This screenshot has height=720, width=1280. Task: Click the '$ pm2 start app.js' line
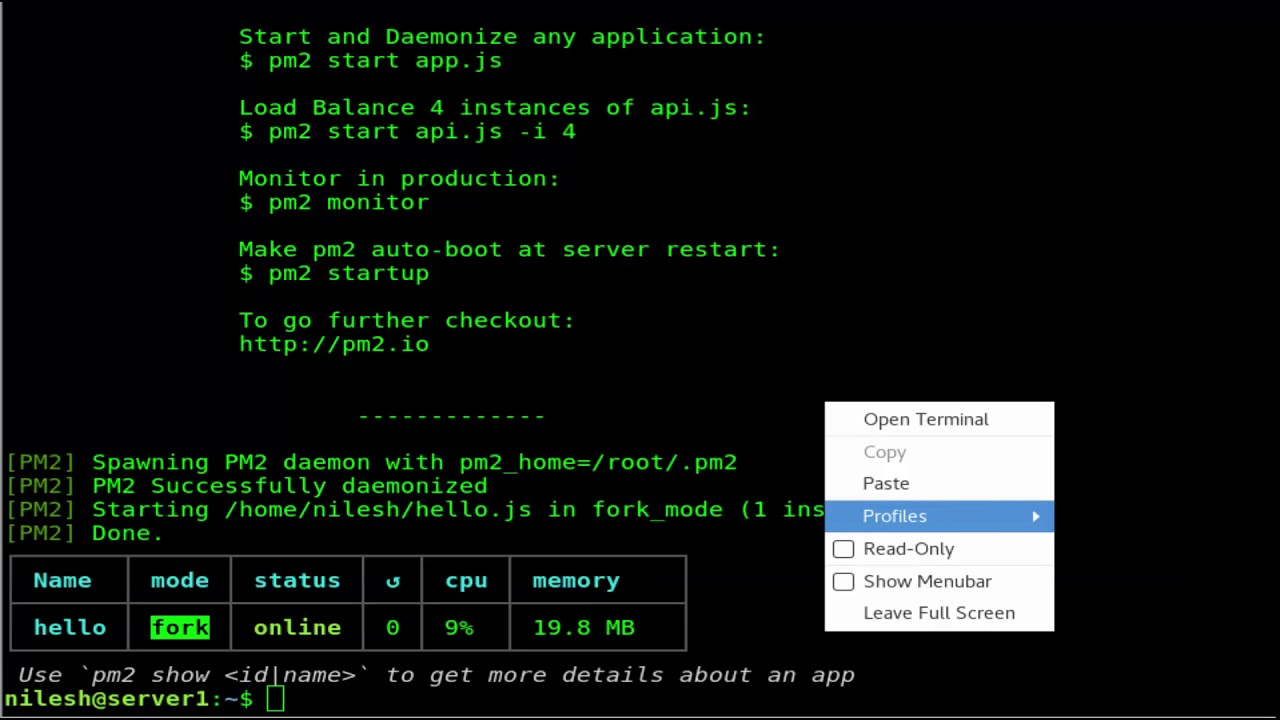[370, 60]
